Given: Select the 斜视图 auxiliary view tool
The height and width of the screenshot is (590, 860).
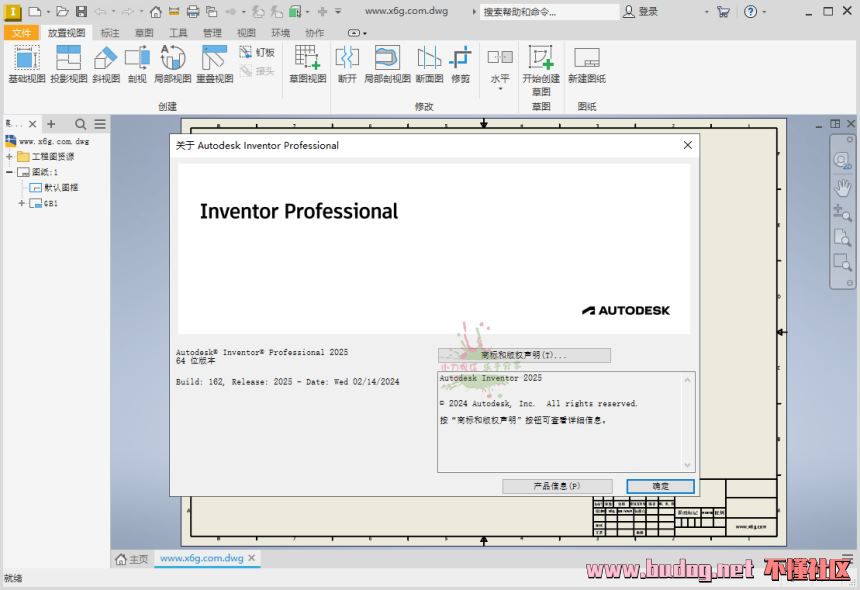Looking at the screenshot, I should [x=106, y=64].
